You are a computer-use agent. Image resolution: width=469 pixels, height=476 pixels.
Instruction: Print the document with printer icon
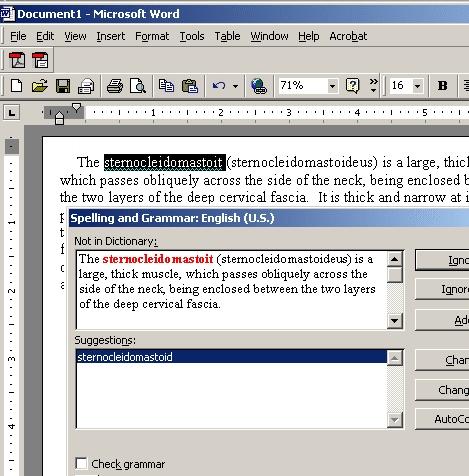coord(115,86)
